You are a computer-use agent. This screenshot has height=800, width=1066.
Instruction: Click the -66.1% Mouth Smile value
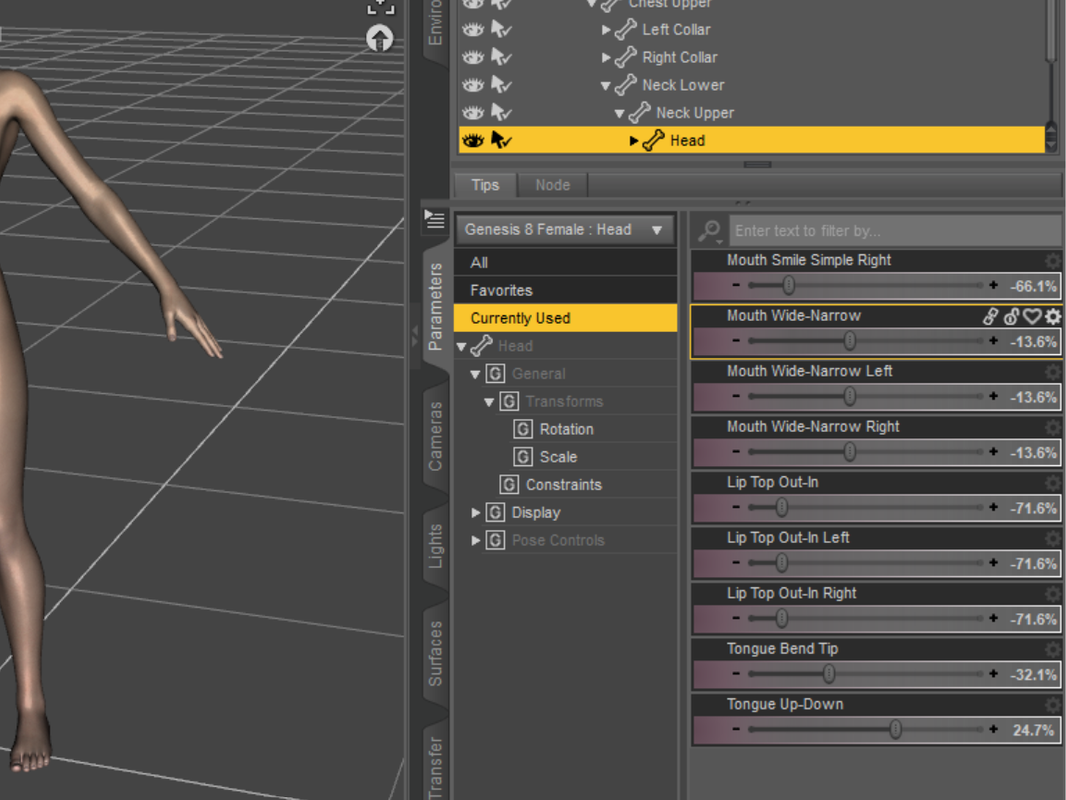point(1033,286)
